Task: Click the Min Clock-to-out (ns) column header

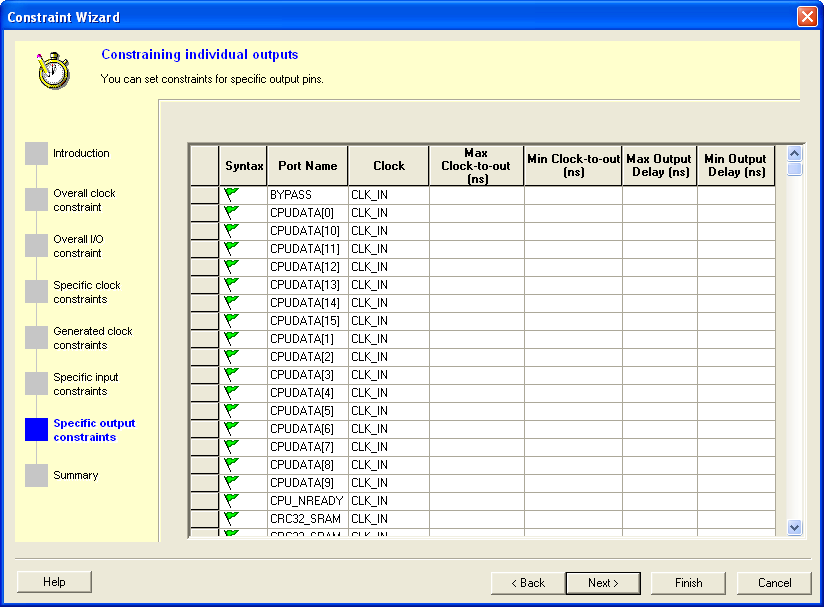Action: [x=573, y=166]
